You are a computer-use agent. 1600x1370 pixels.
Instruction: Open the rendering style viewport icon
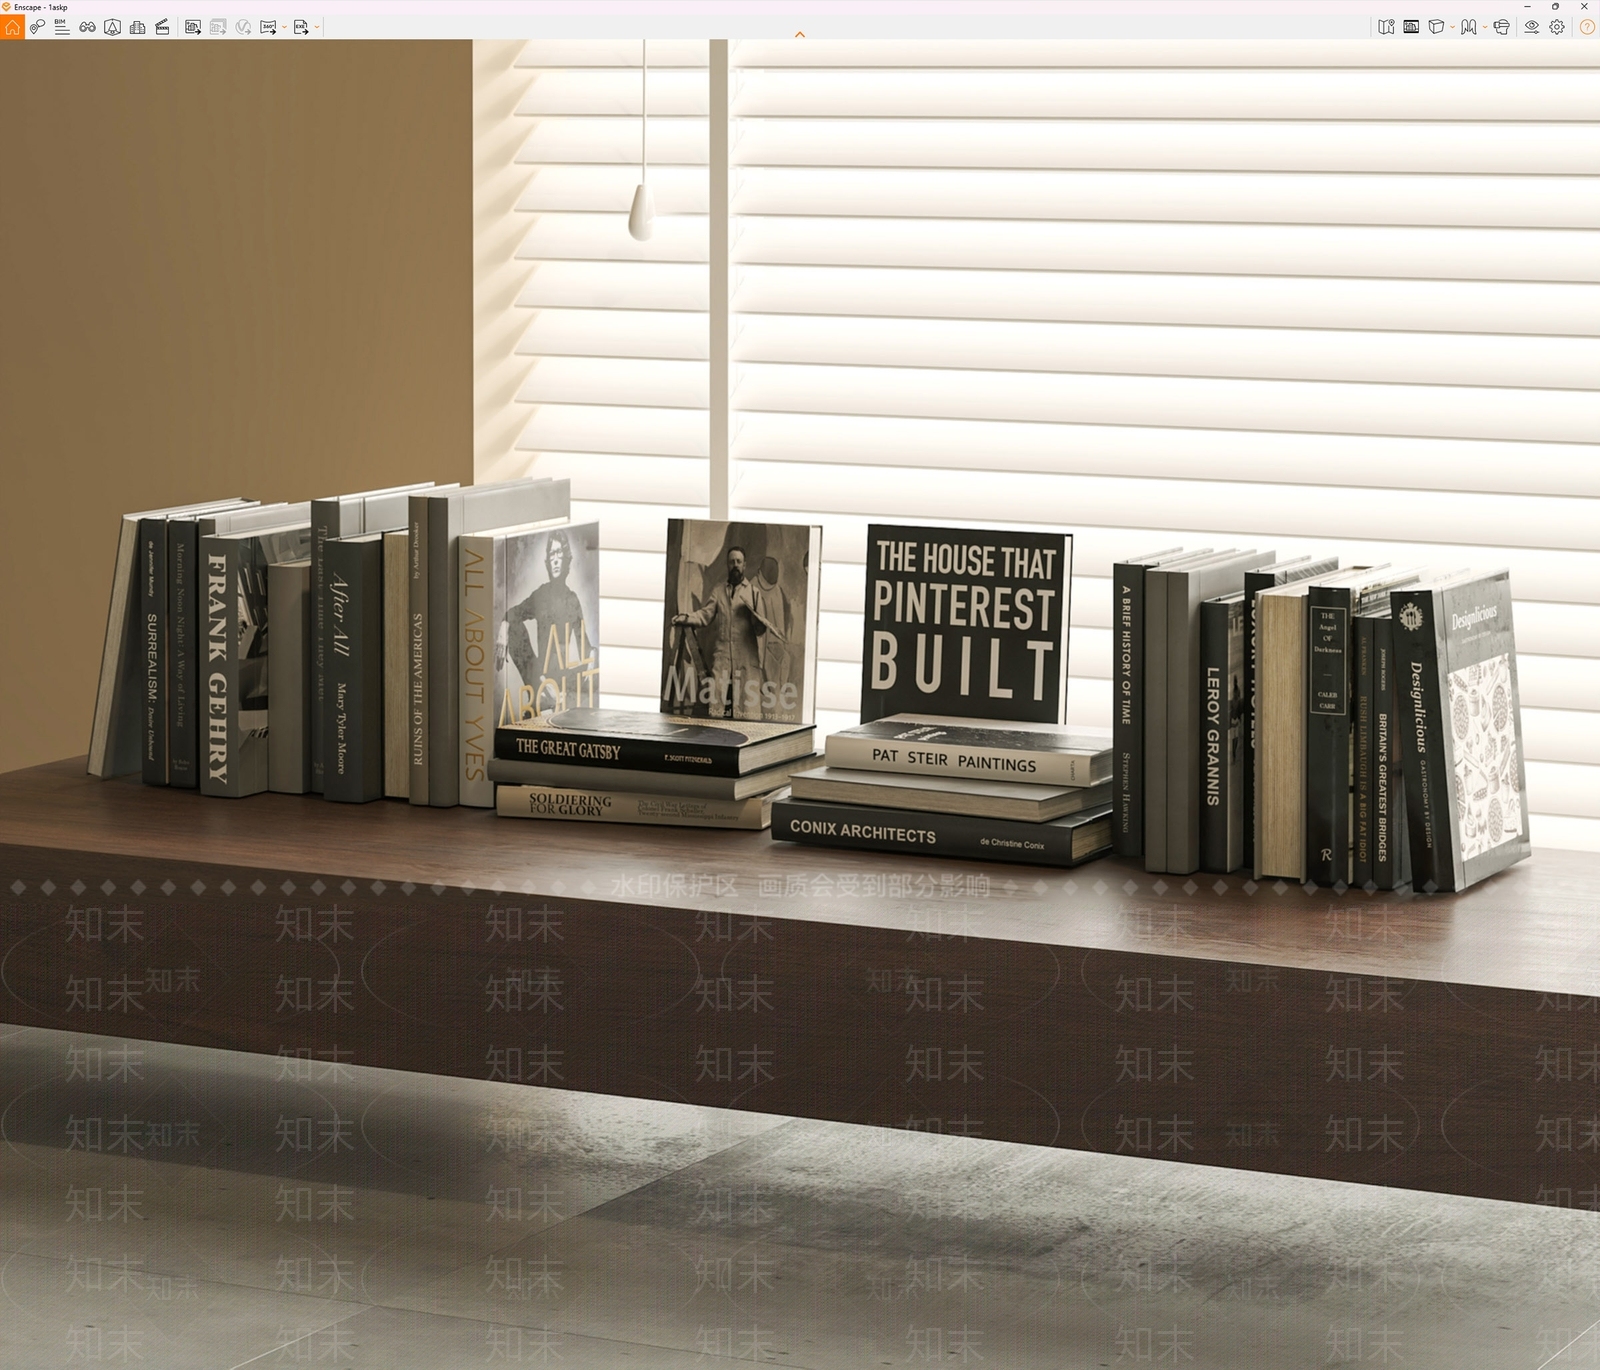pos(1411,27)
